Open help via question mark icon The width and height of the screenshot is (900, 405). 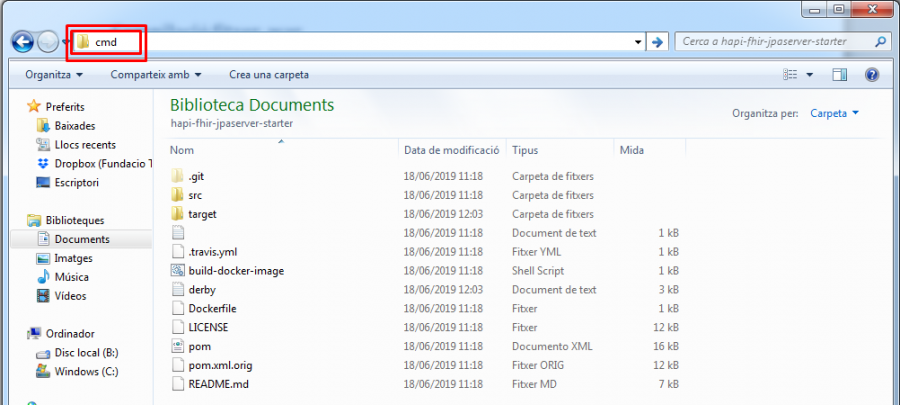871,75
